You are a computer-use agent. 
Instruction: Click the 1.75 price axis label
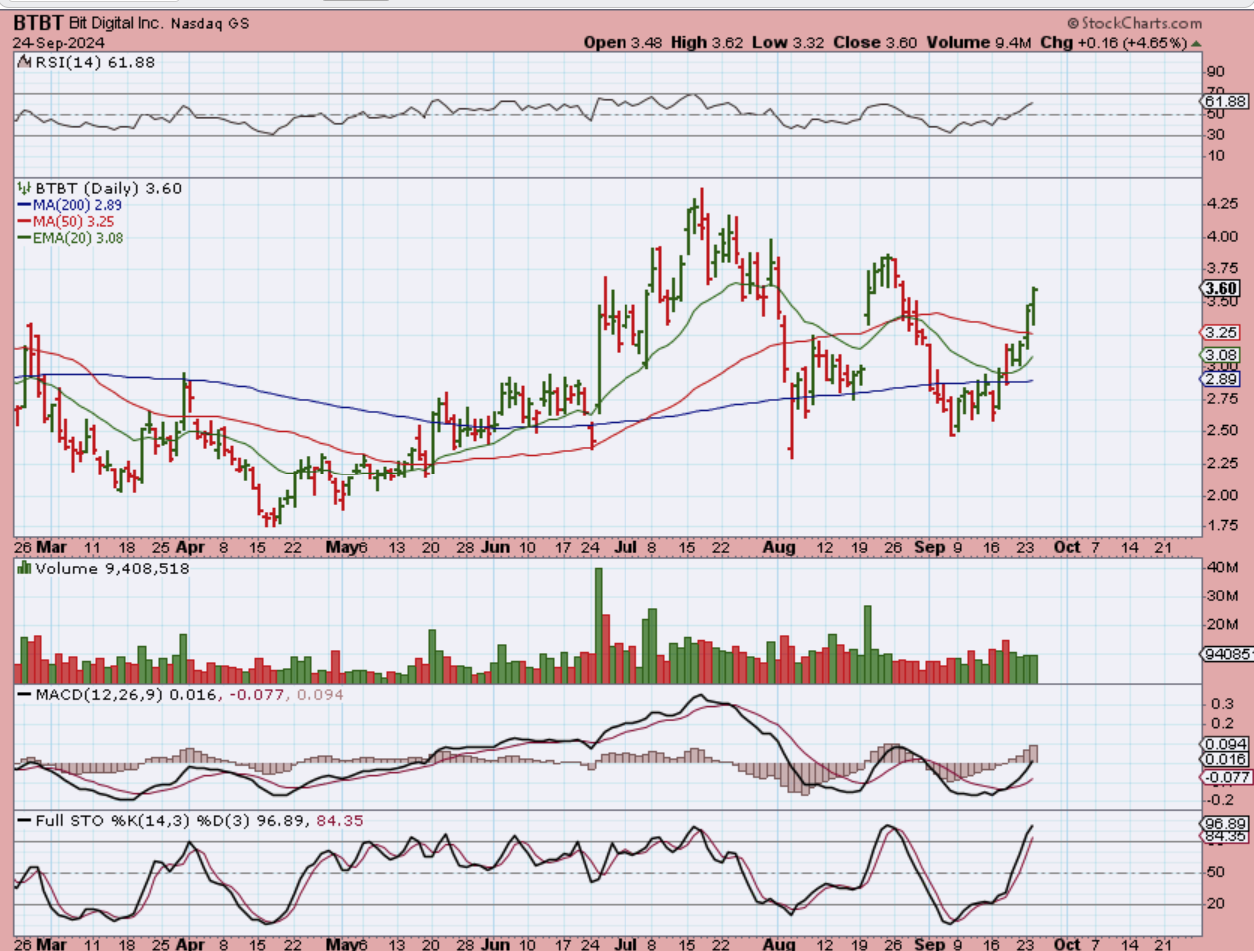(x=1222, y=525)
